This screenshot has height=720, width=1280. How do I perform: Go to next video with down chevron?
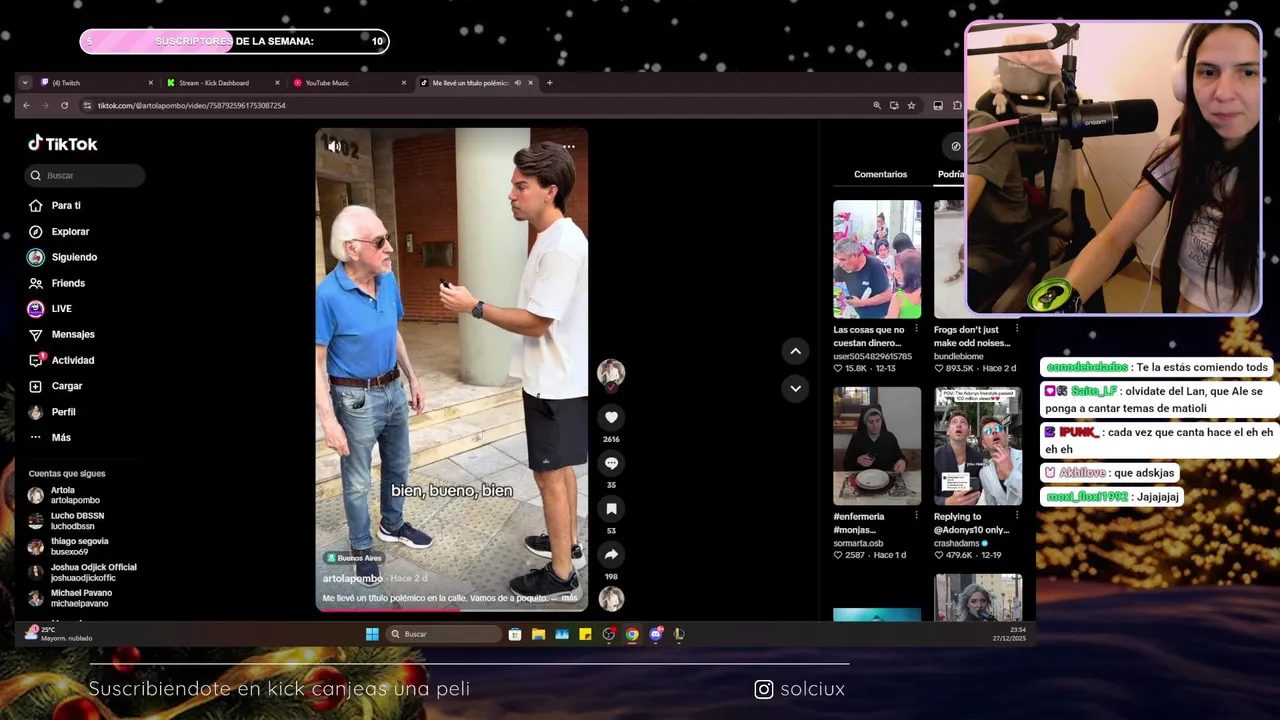pos(795,388)
